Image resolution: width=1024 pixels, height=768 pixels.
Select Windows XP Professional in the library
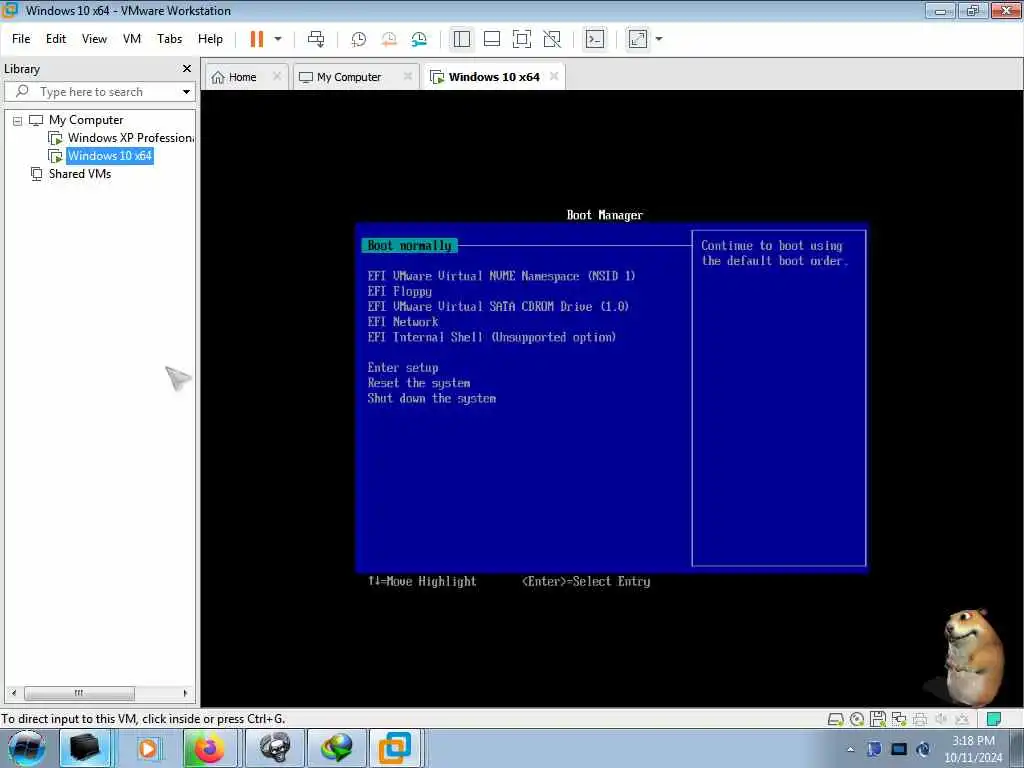[131, 138]
